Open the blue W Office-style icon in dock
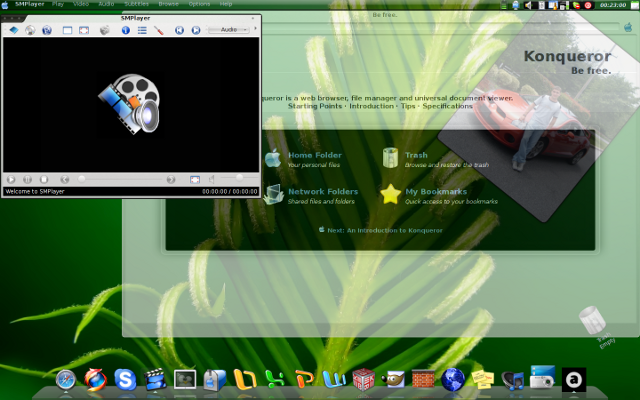This screenshot has height=400, width=640. (334, 380)
